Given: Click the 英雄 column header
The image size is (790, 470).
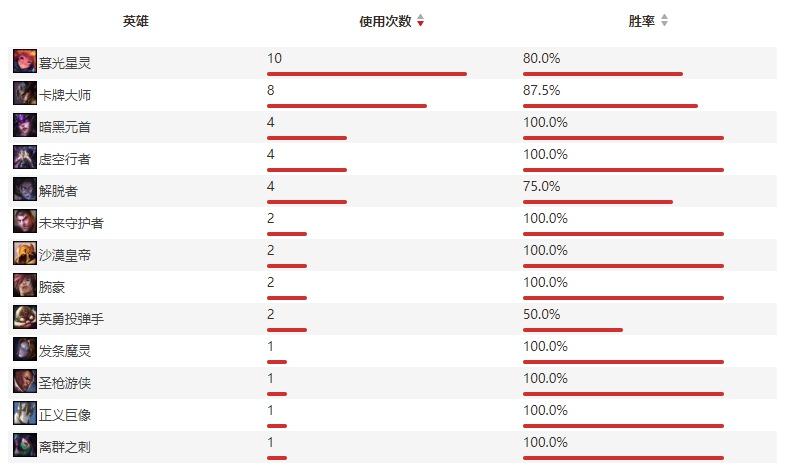Looking at the screenshot, I should click(136, 21).
